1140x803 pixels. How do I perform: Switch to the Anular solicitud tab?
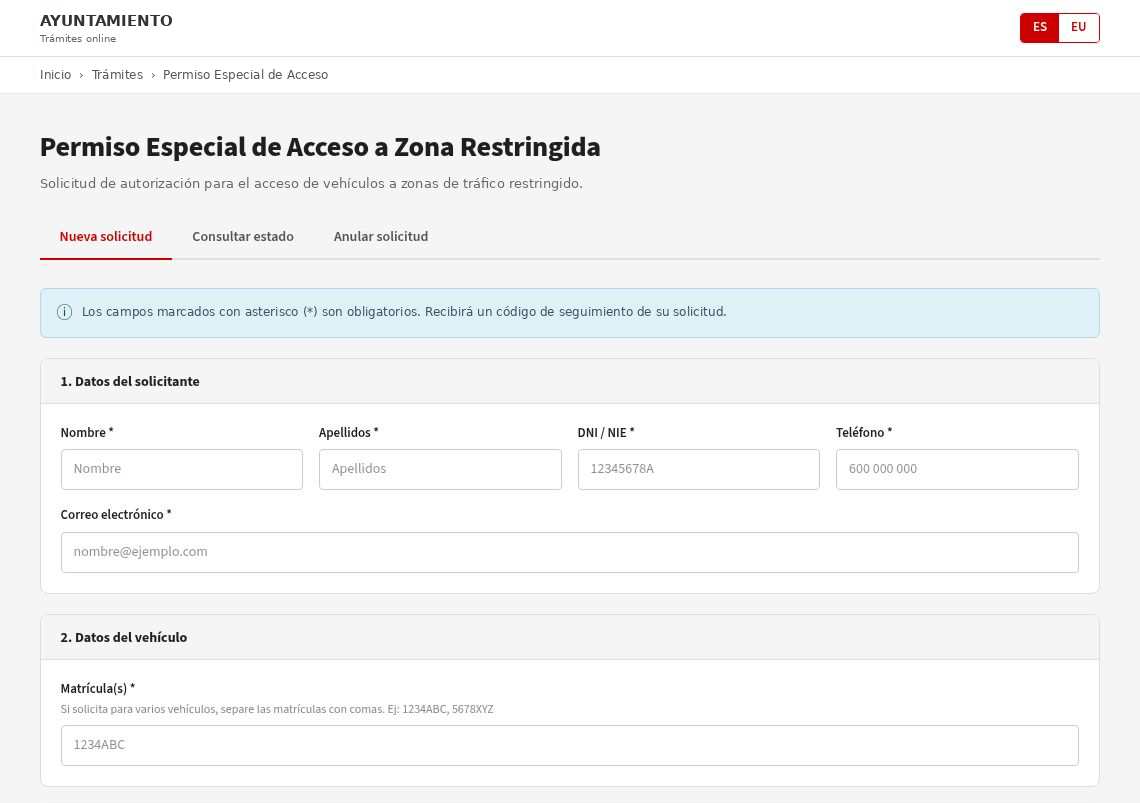click(381, 236)
